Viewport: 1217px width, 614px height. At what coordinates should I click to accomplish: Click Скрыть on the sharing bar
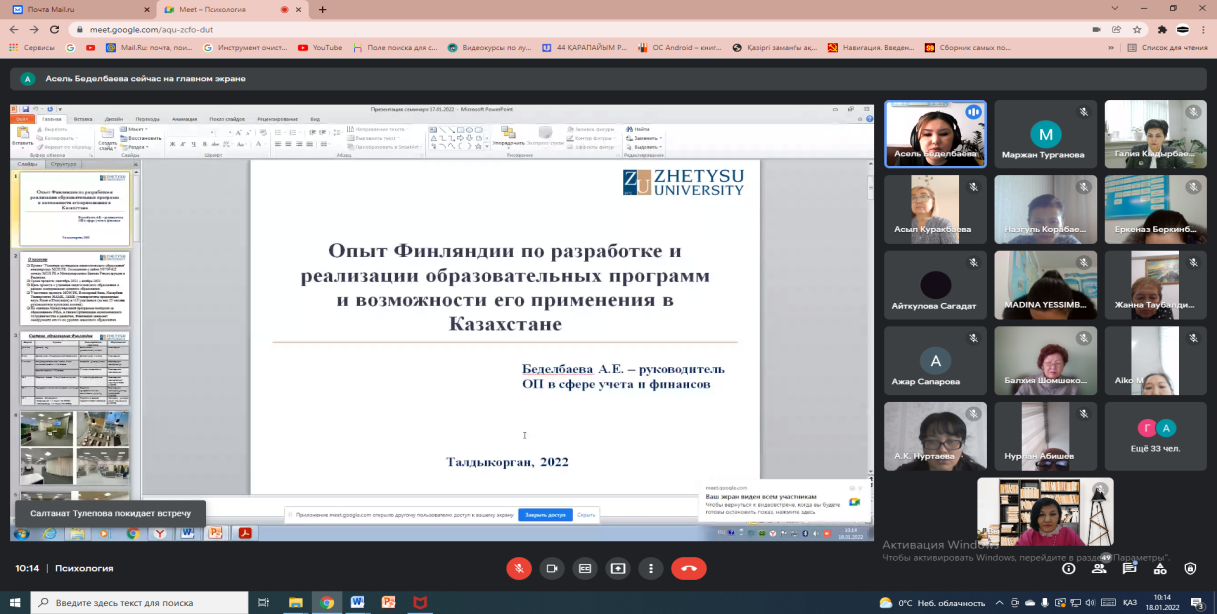click(x=586, y=515)
